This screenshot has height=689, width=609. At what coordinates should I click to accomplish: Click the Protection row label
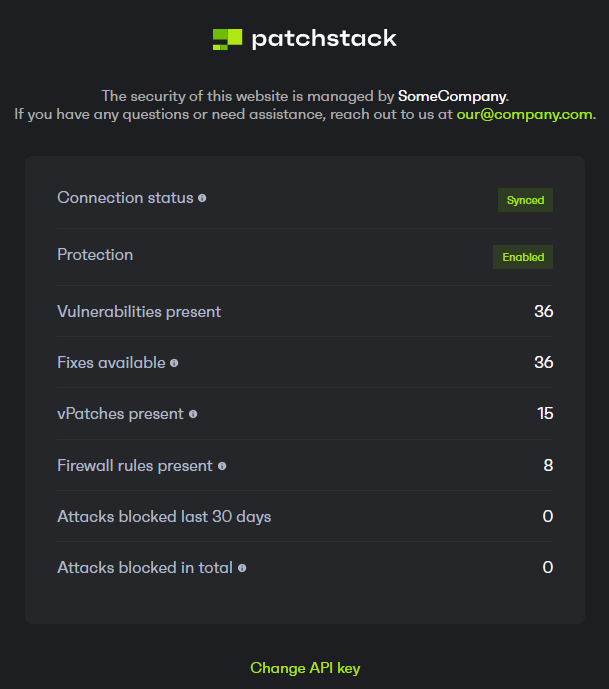tap(95, 255)
